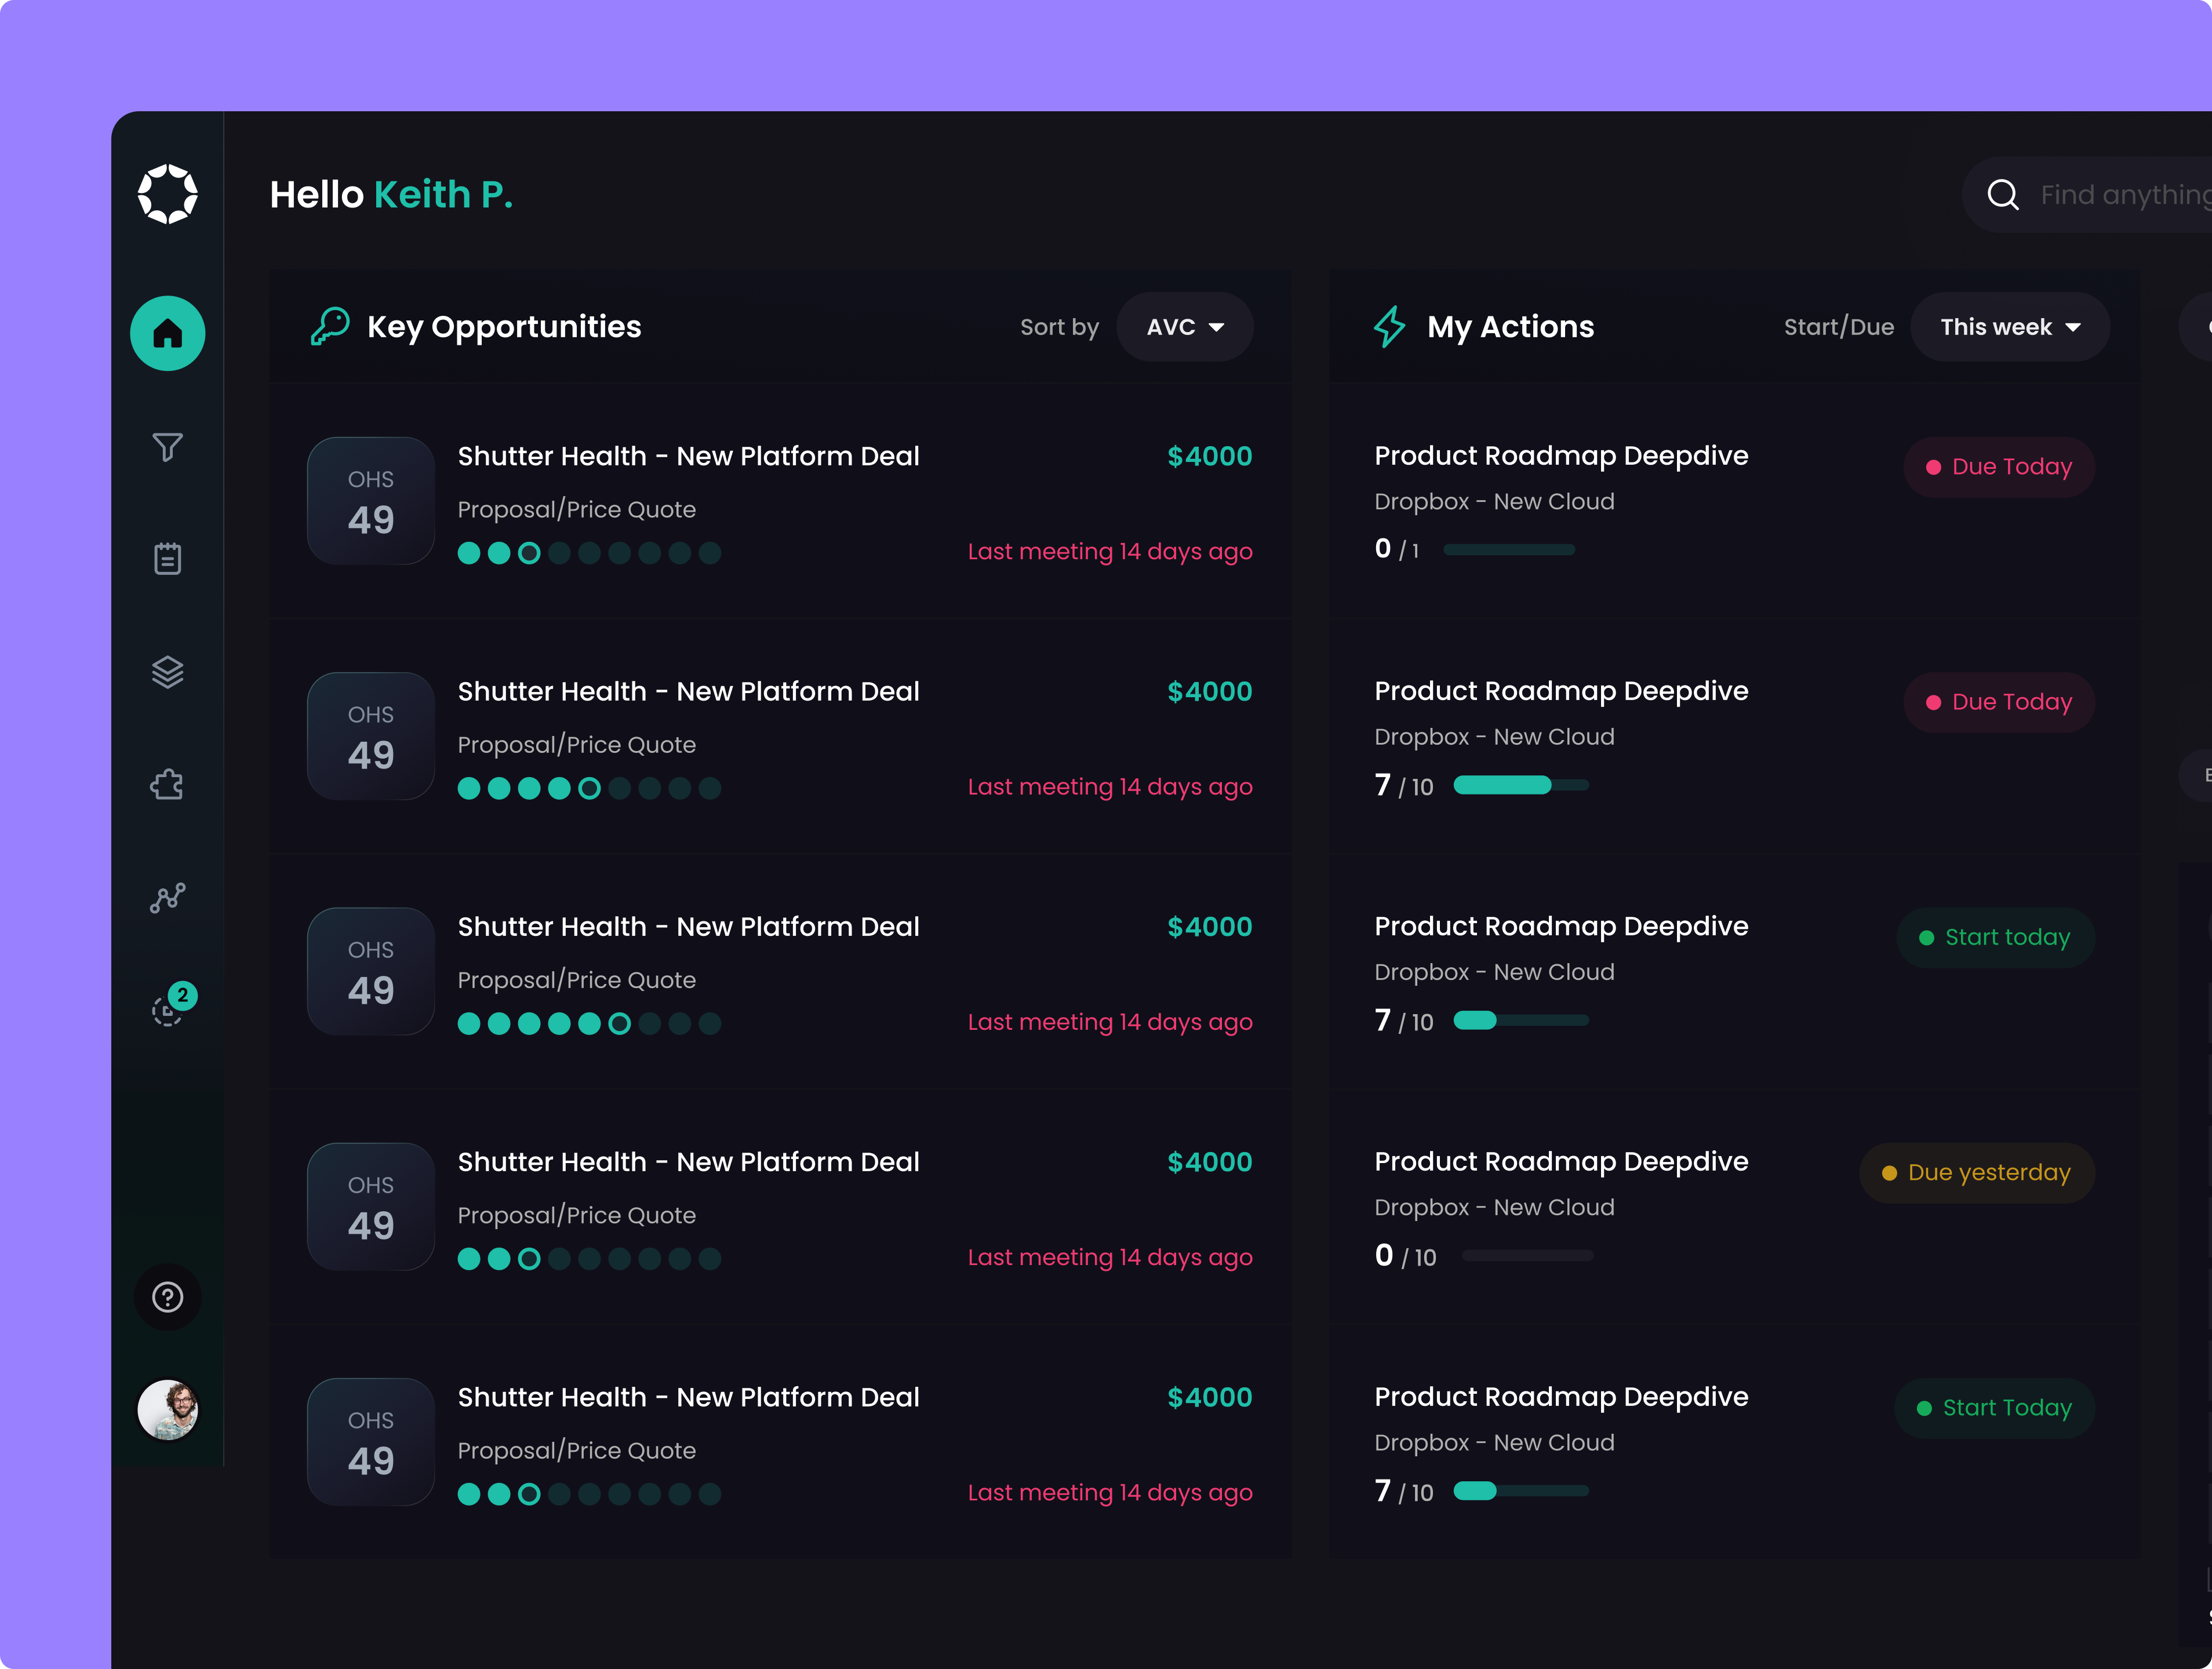Open the last Product Roadmap Deepdive action
This screenshot has height=1669, width=2212.
coord(1560,1396)
